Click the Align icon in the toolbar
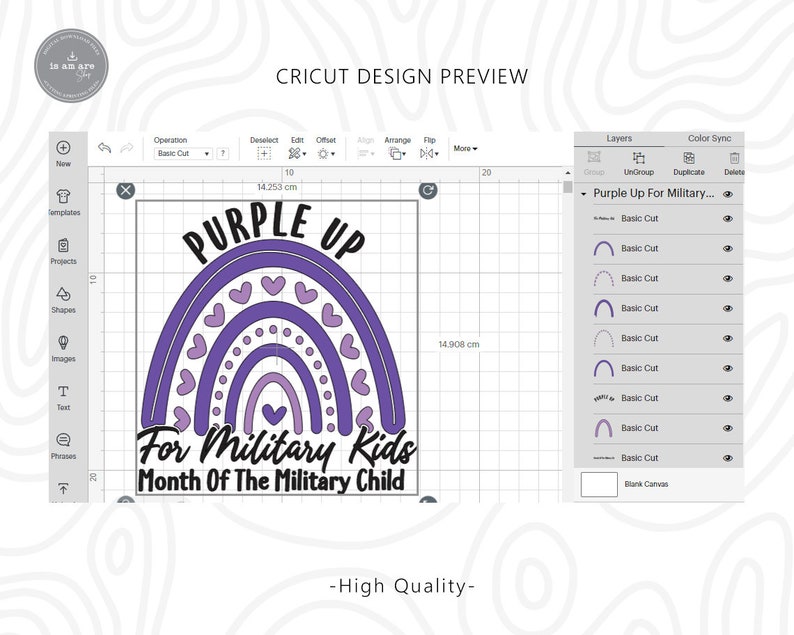 point(365,153)
